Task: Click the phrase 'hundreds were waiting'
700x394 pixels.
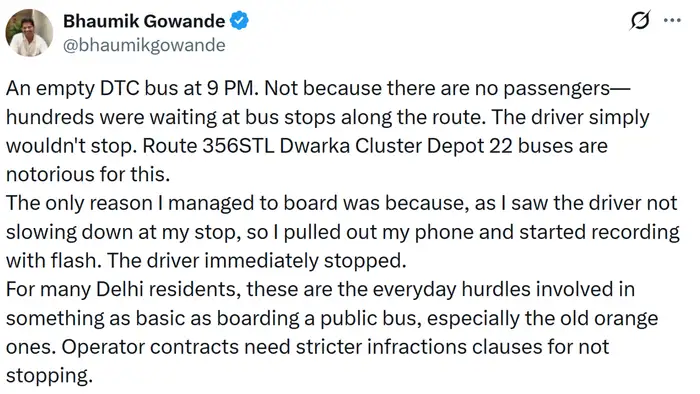Action: [x=106, y=117]
